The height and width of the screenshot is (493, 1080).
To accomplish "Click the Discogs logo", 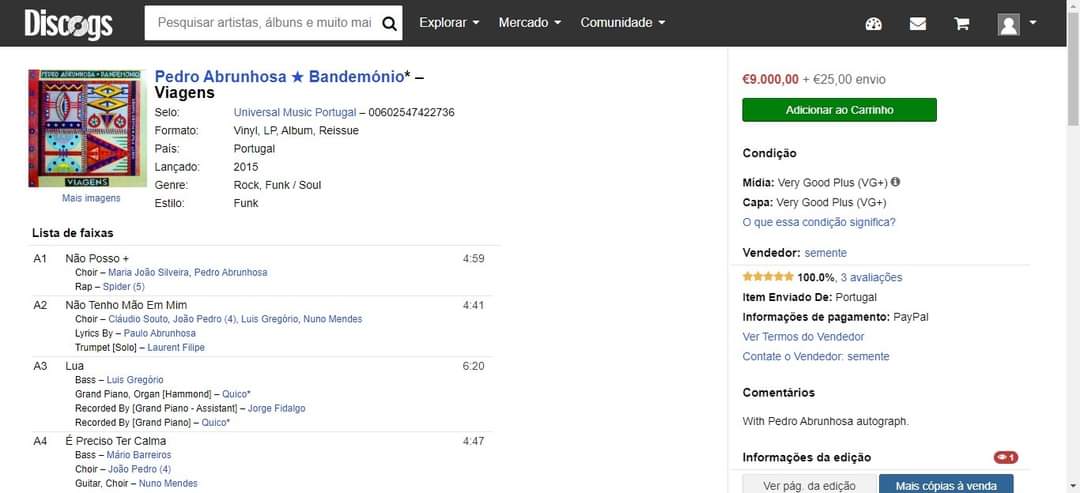I will click(x=68, y=23).
